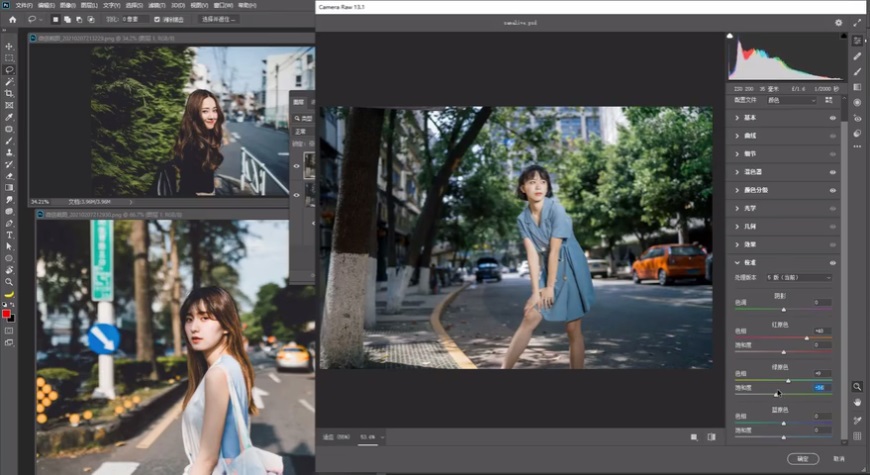Select the Move tool in Photoshop toolbar
The height and width of the screenshot is (475, 870).
click(9, 46)
